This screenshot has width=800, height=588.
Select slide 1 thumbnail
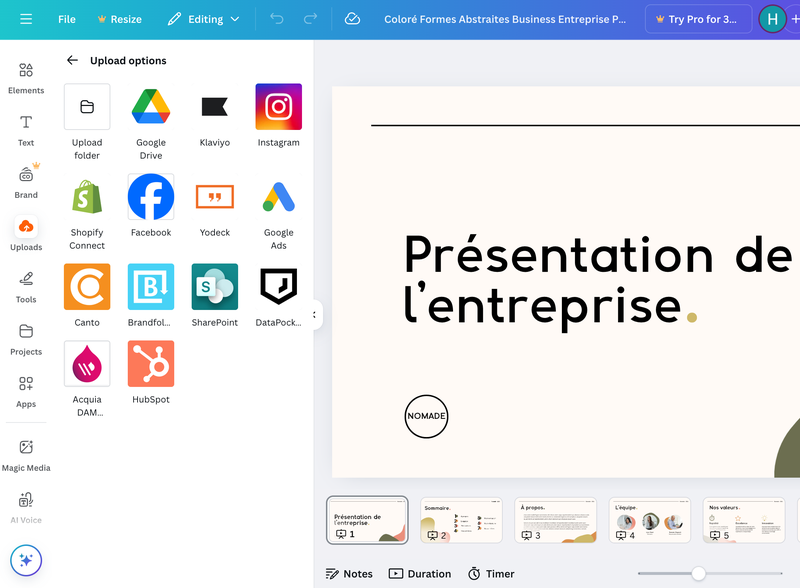(367, 520)
